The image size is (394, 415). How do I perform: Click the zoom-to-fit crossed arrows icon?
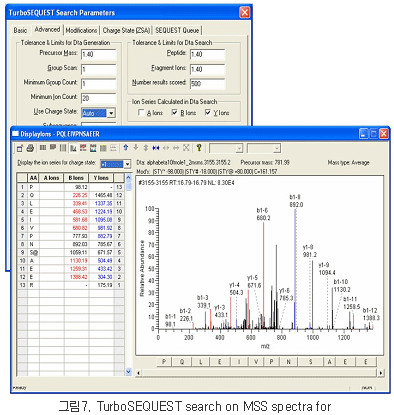click(186, 148)
